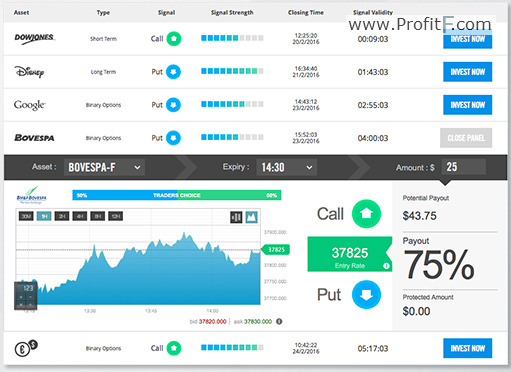Click the blue Put arrow for Google
Image resolution: width=511 pixels, height=372 pixels.
point(173,105)
